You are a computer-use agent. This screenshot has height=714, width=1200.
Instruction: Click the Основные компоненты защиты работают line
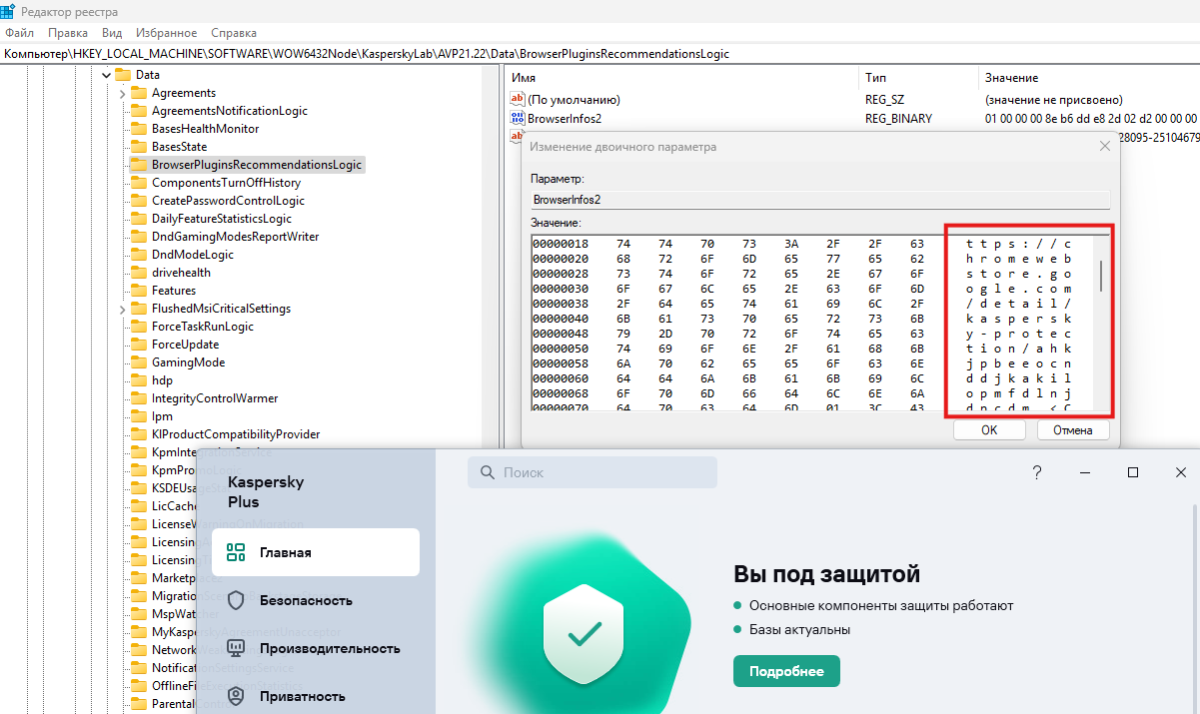tap(881, 606)
